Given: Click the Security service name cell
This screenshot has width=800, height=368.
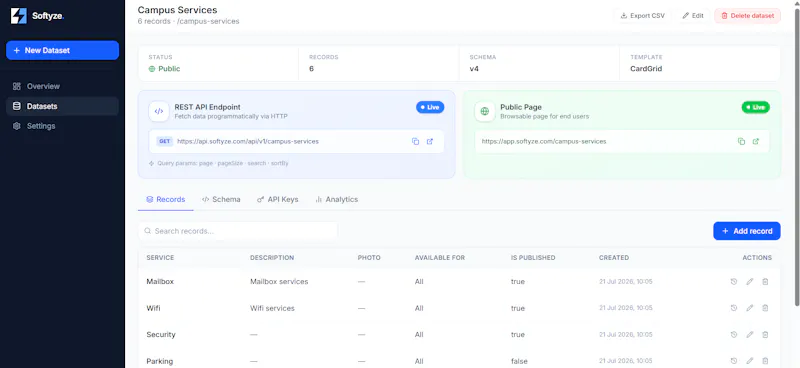Looking at the screenshot, I should coord(161,335).
